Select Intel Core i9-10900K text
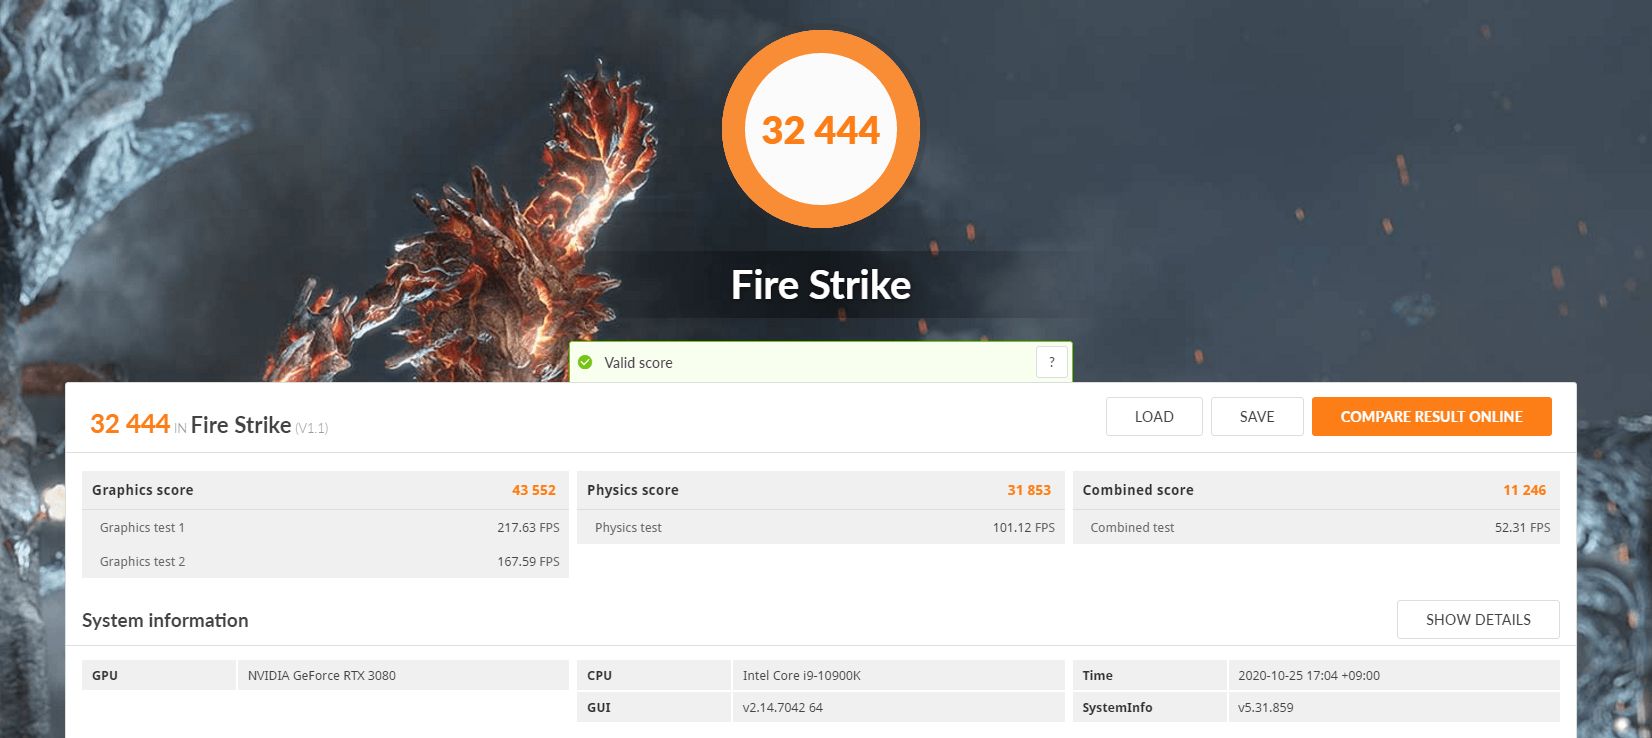This screenshot has height=738, width=1652. 802,675
